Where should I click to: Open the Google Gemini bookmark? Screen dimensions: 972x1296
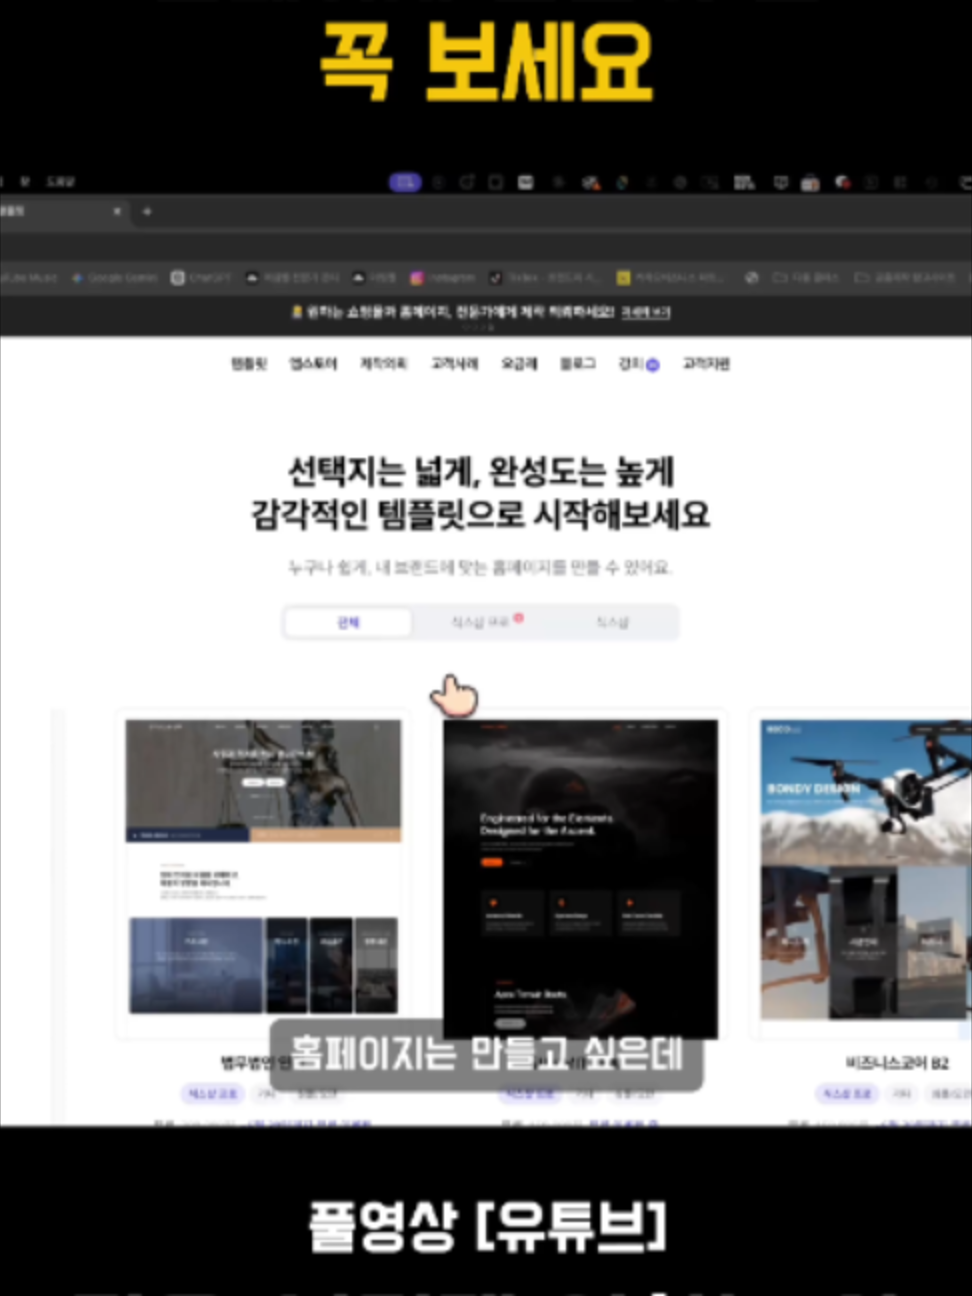(x=114, y=277)
